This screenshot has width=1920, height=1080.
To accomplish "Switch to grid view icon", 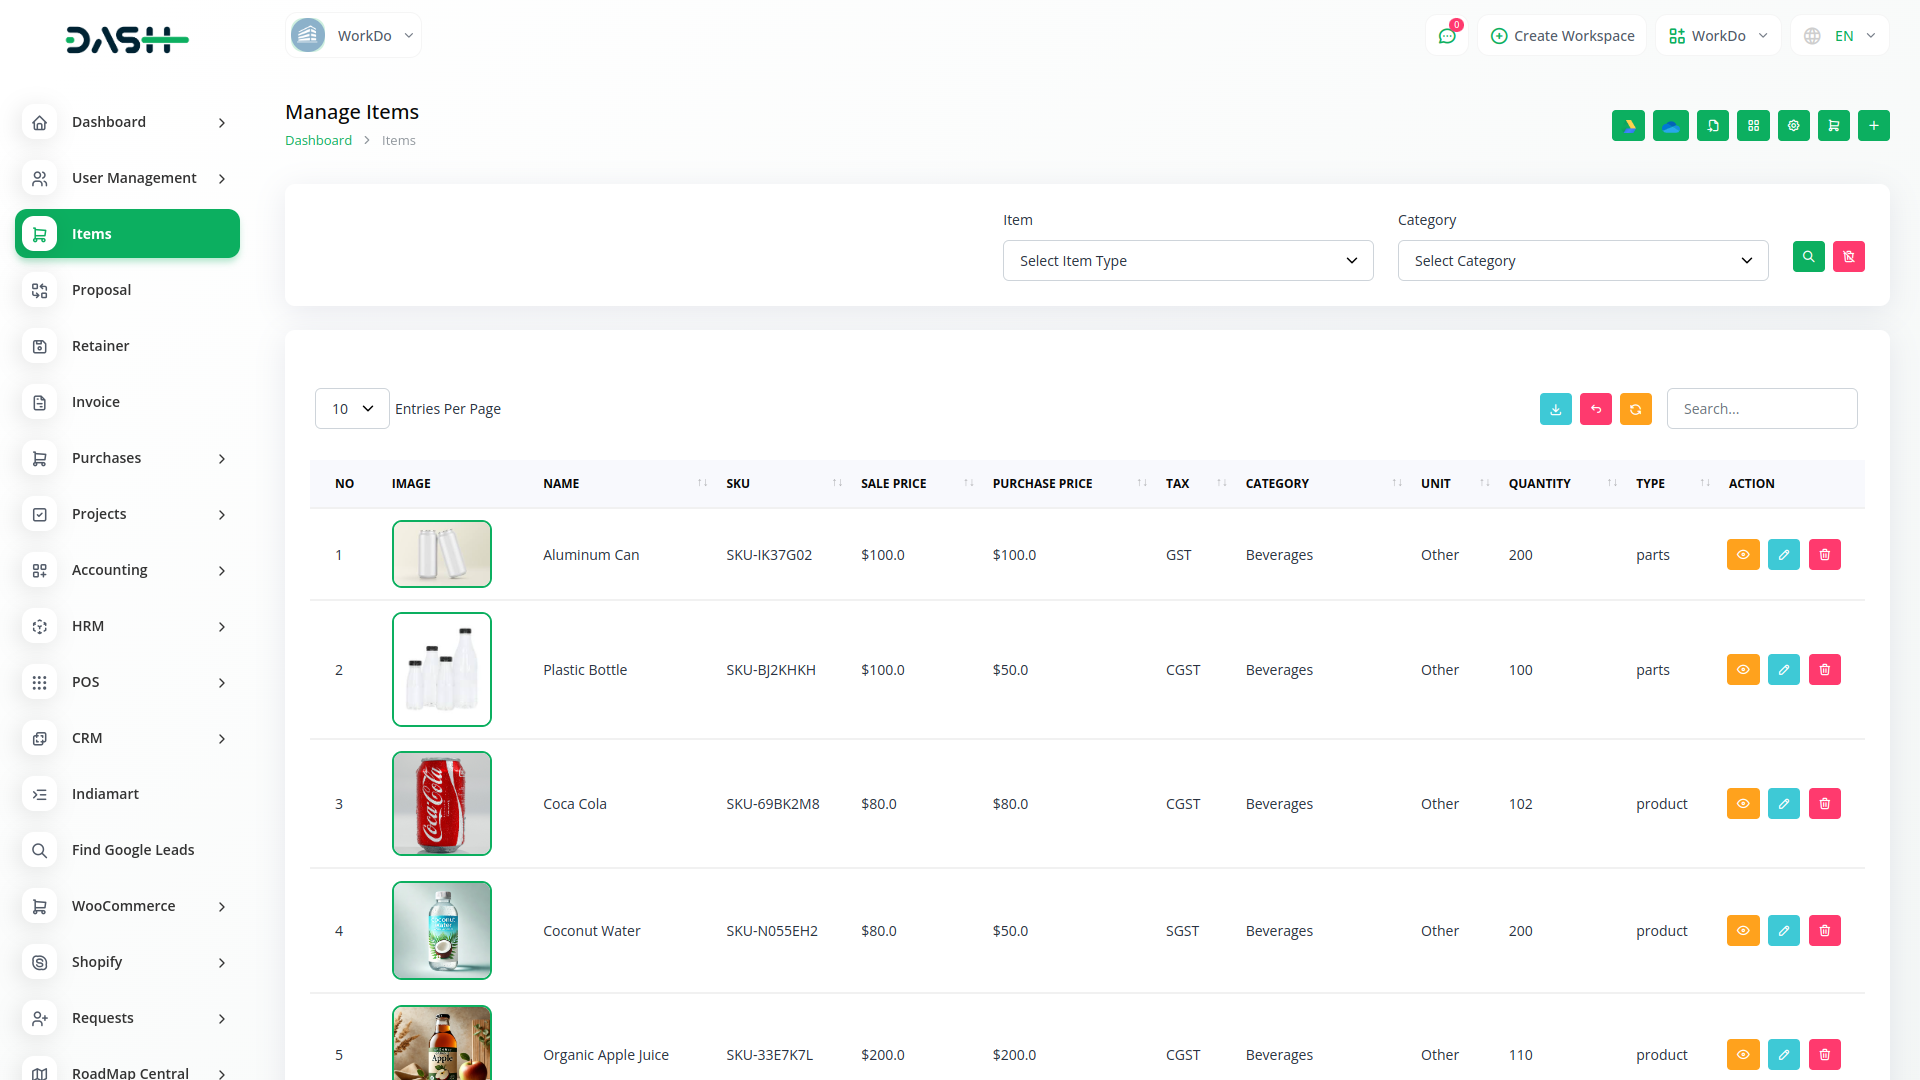I will tap(1753, 126).
